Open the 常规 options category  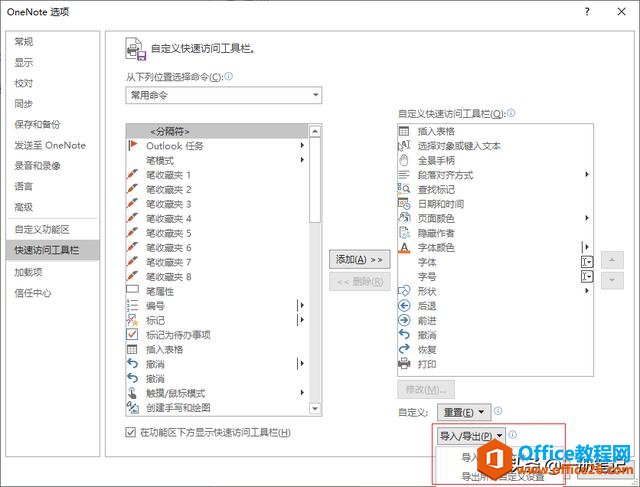53,42
